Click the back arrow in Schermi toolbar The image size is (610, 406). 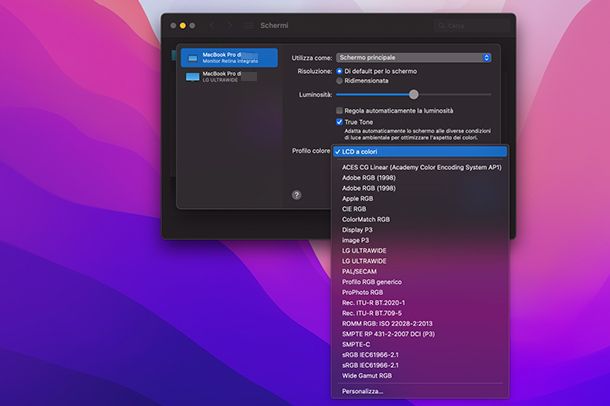pos(212,26)
